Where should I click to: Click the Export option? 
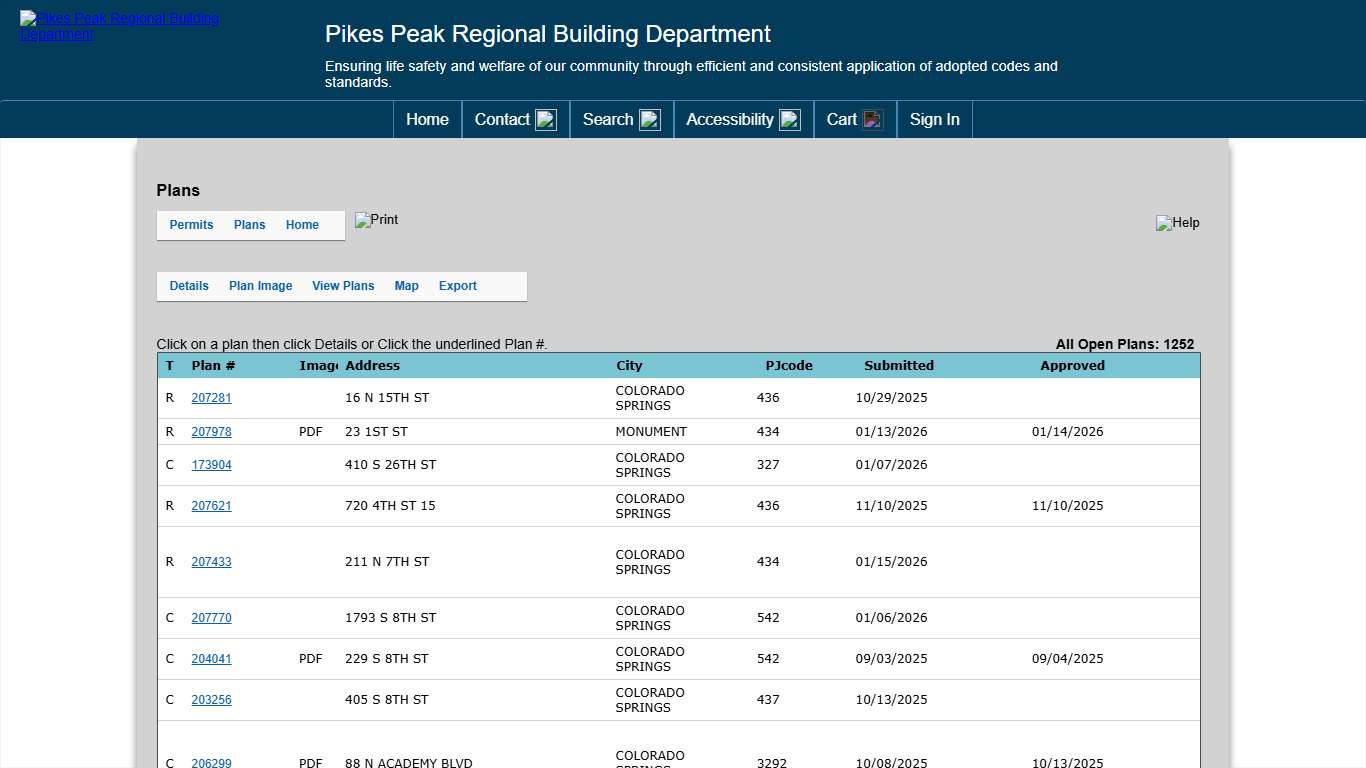click(457, 285)
